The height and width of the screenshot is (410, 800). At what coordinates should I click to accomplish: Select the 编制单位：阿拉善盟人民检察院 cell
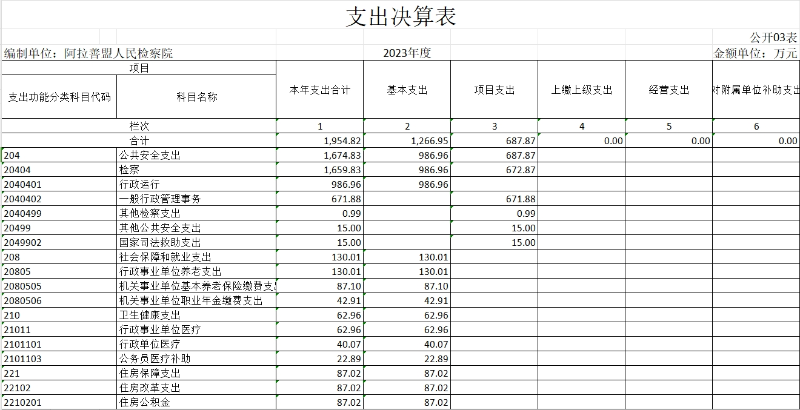89,53
